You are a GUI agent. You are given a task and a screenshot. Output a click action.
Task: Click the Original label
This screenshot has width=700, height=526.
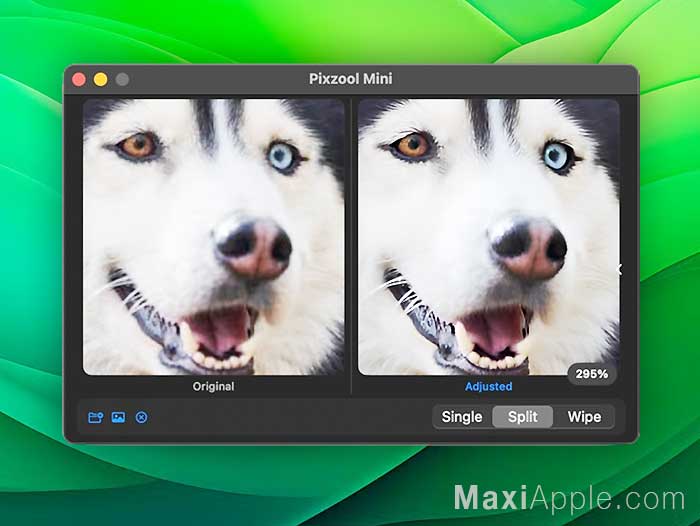(213, 386)
